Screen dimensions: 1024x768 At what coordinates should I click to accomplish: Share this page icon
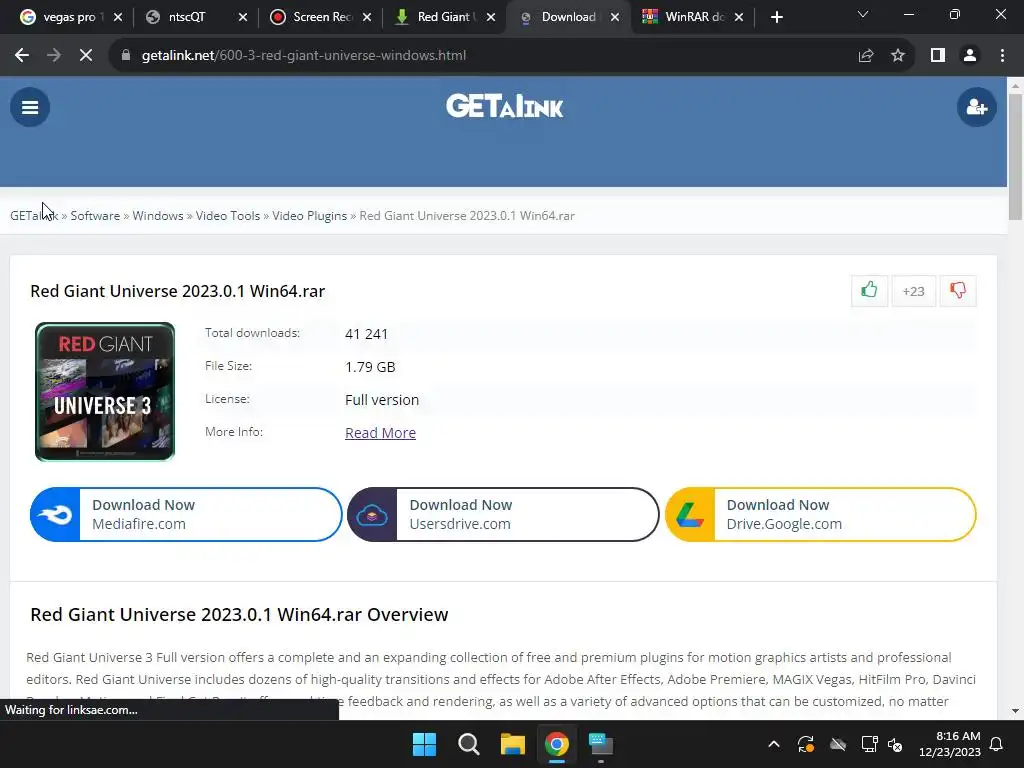[x=866, y=56]
